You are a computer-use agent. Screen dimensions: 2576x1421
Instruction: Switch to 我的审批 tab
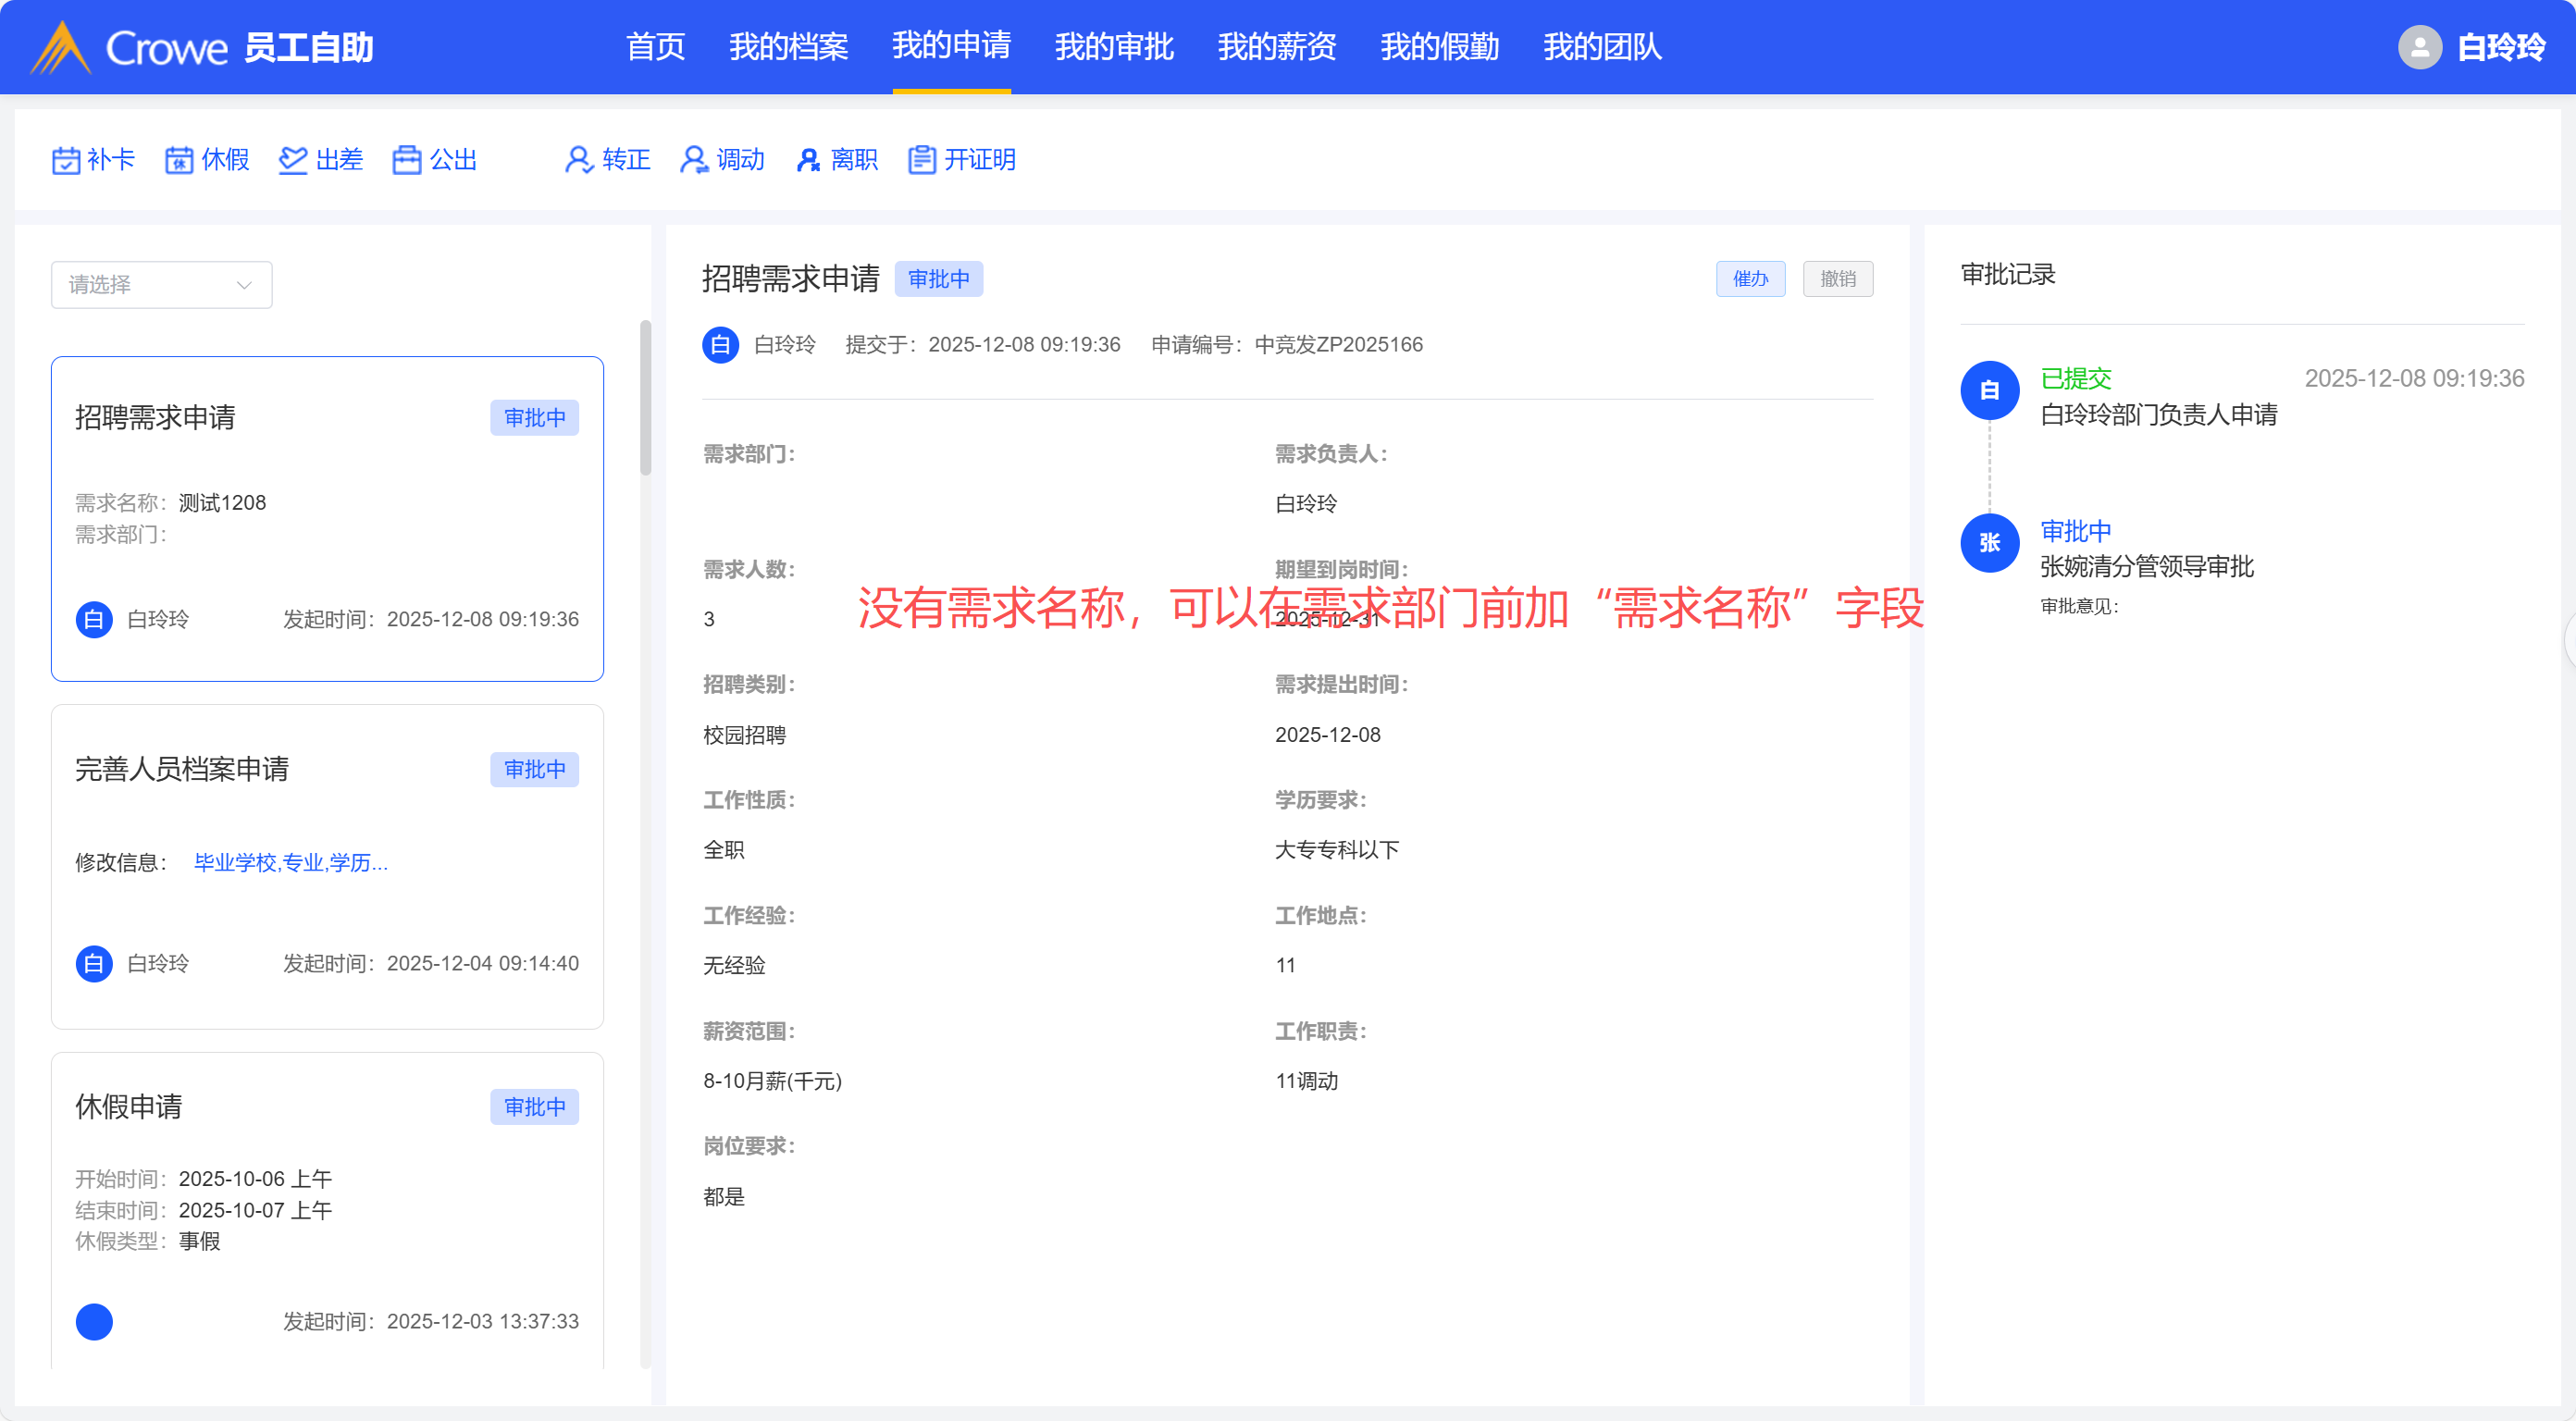1114,47
